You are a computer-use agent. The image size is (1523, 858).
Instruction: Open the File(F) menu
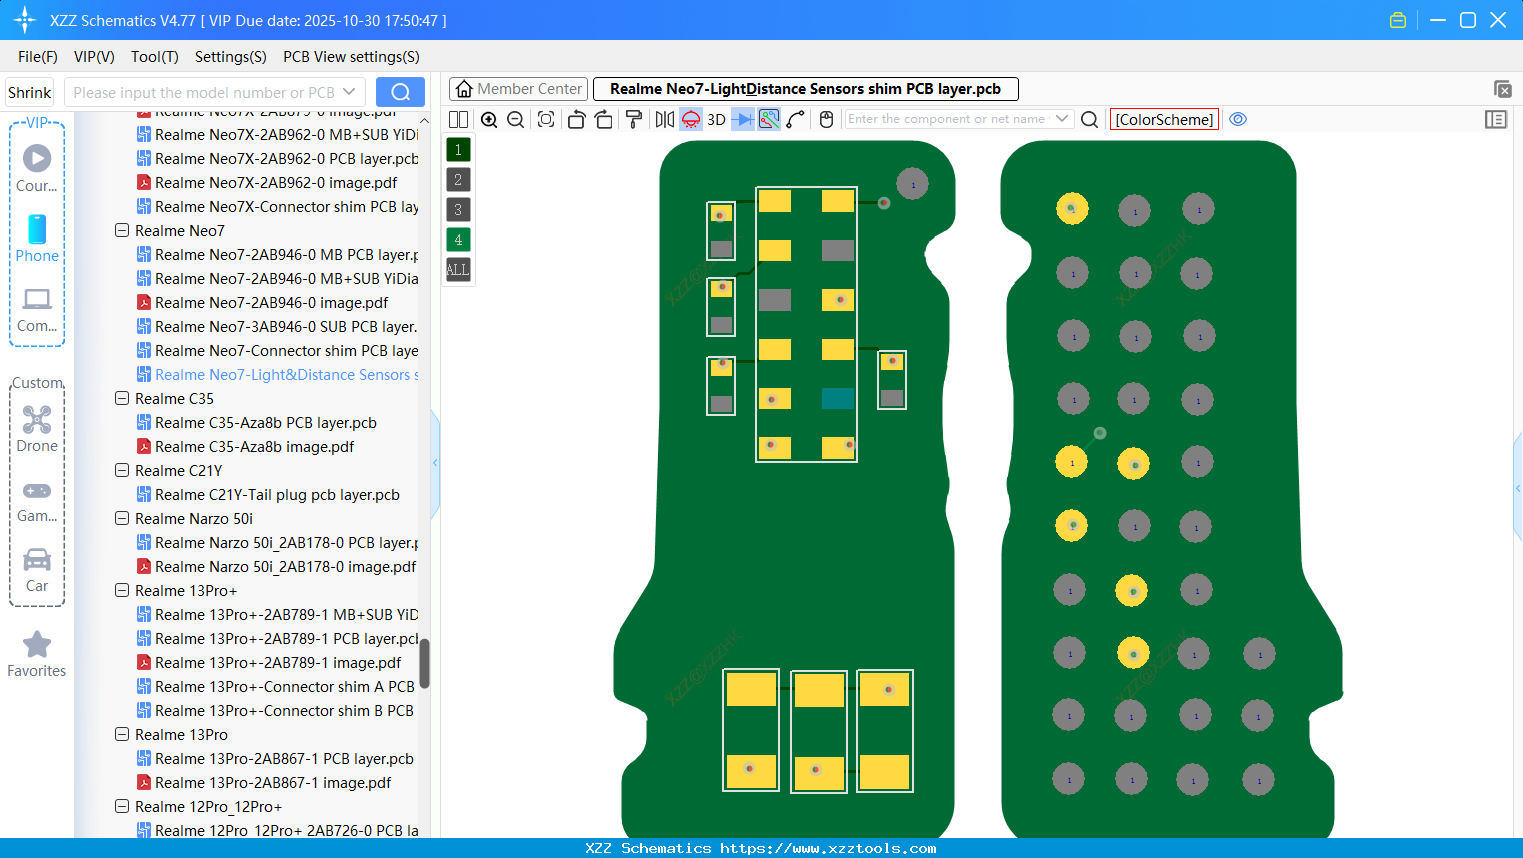click(38, 57)
